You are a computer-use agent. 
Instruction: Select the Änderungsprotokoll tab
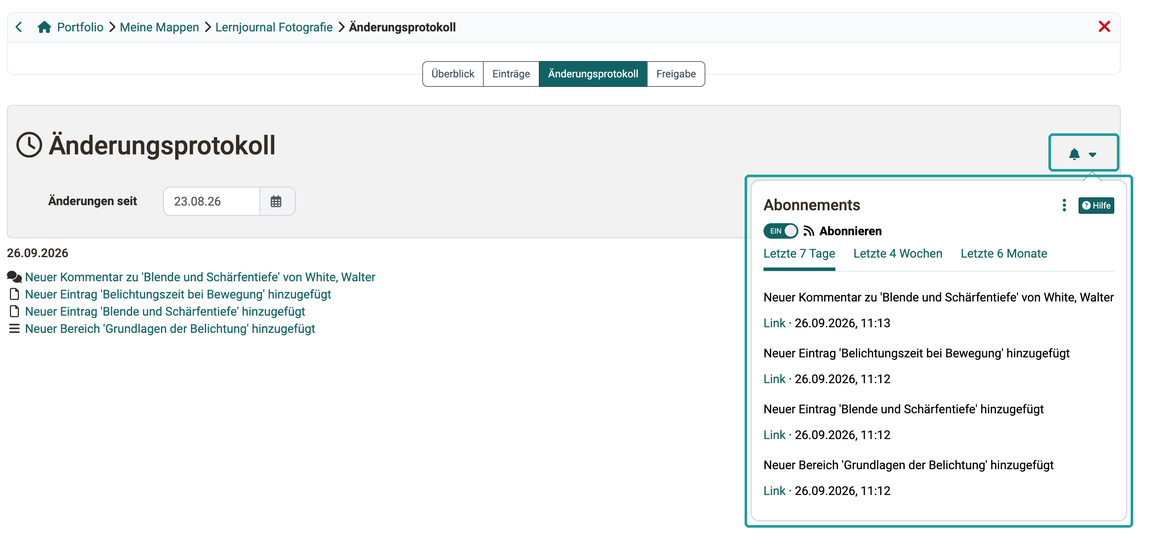coord(593,74)
